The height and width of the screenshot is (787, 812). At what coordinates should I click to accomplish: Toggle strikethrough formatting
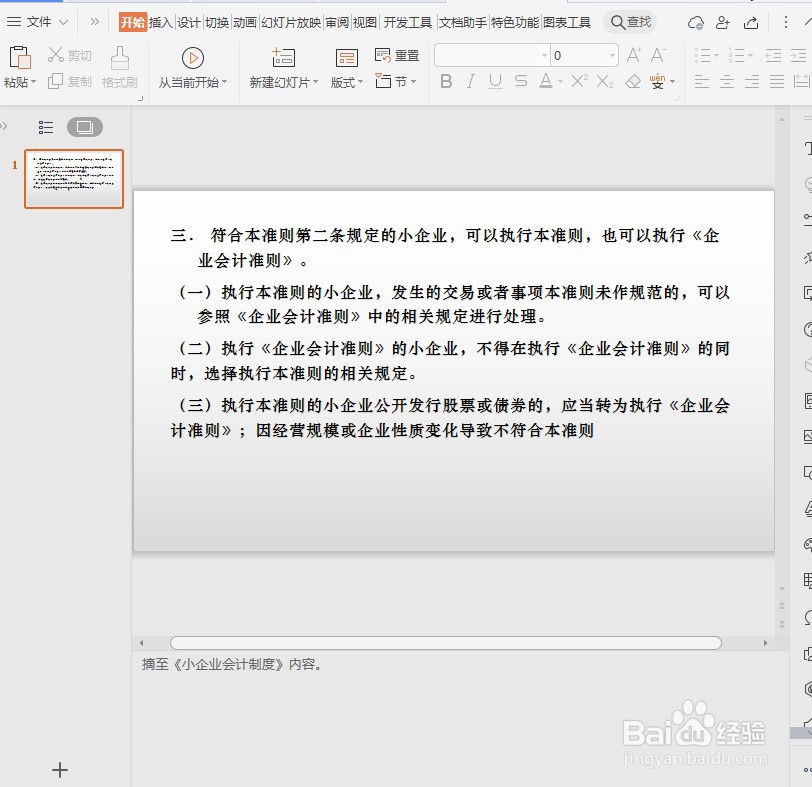[x=520, y=81]
